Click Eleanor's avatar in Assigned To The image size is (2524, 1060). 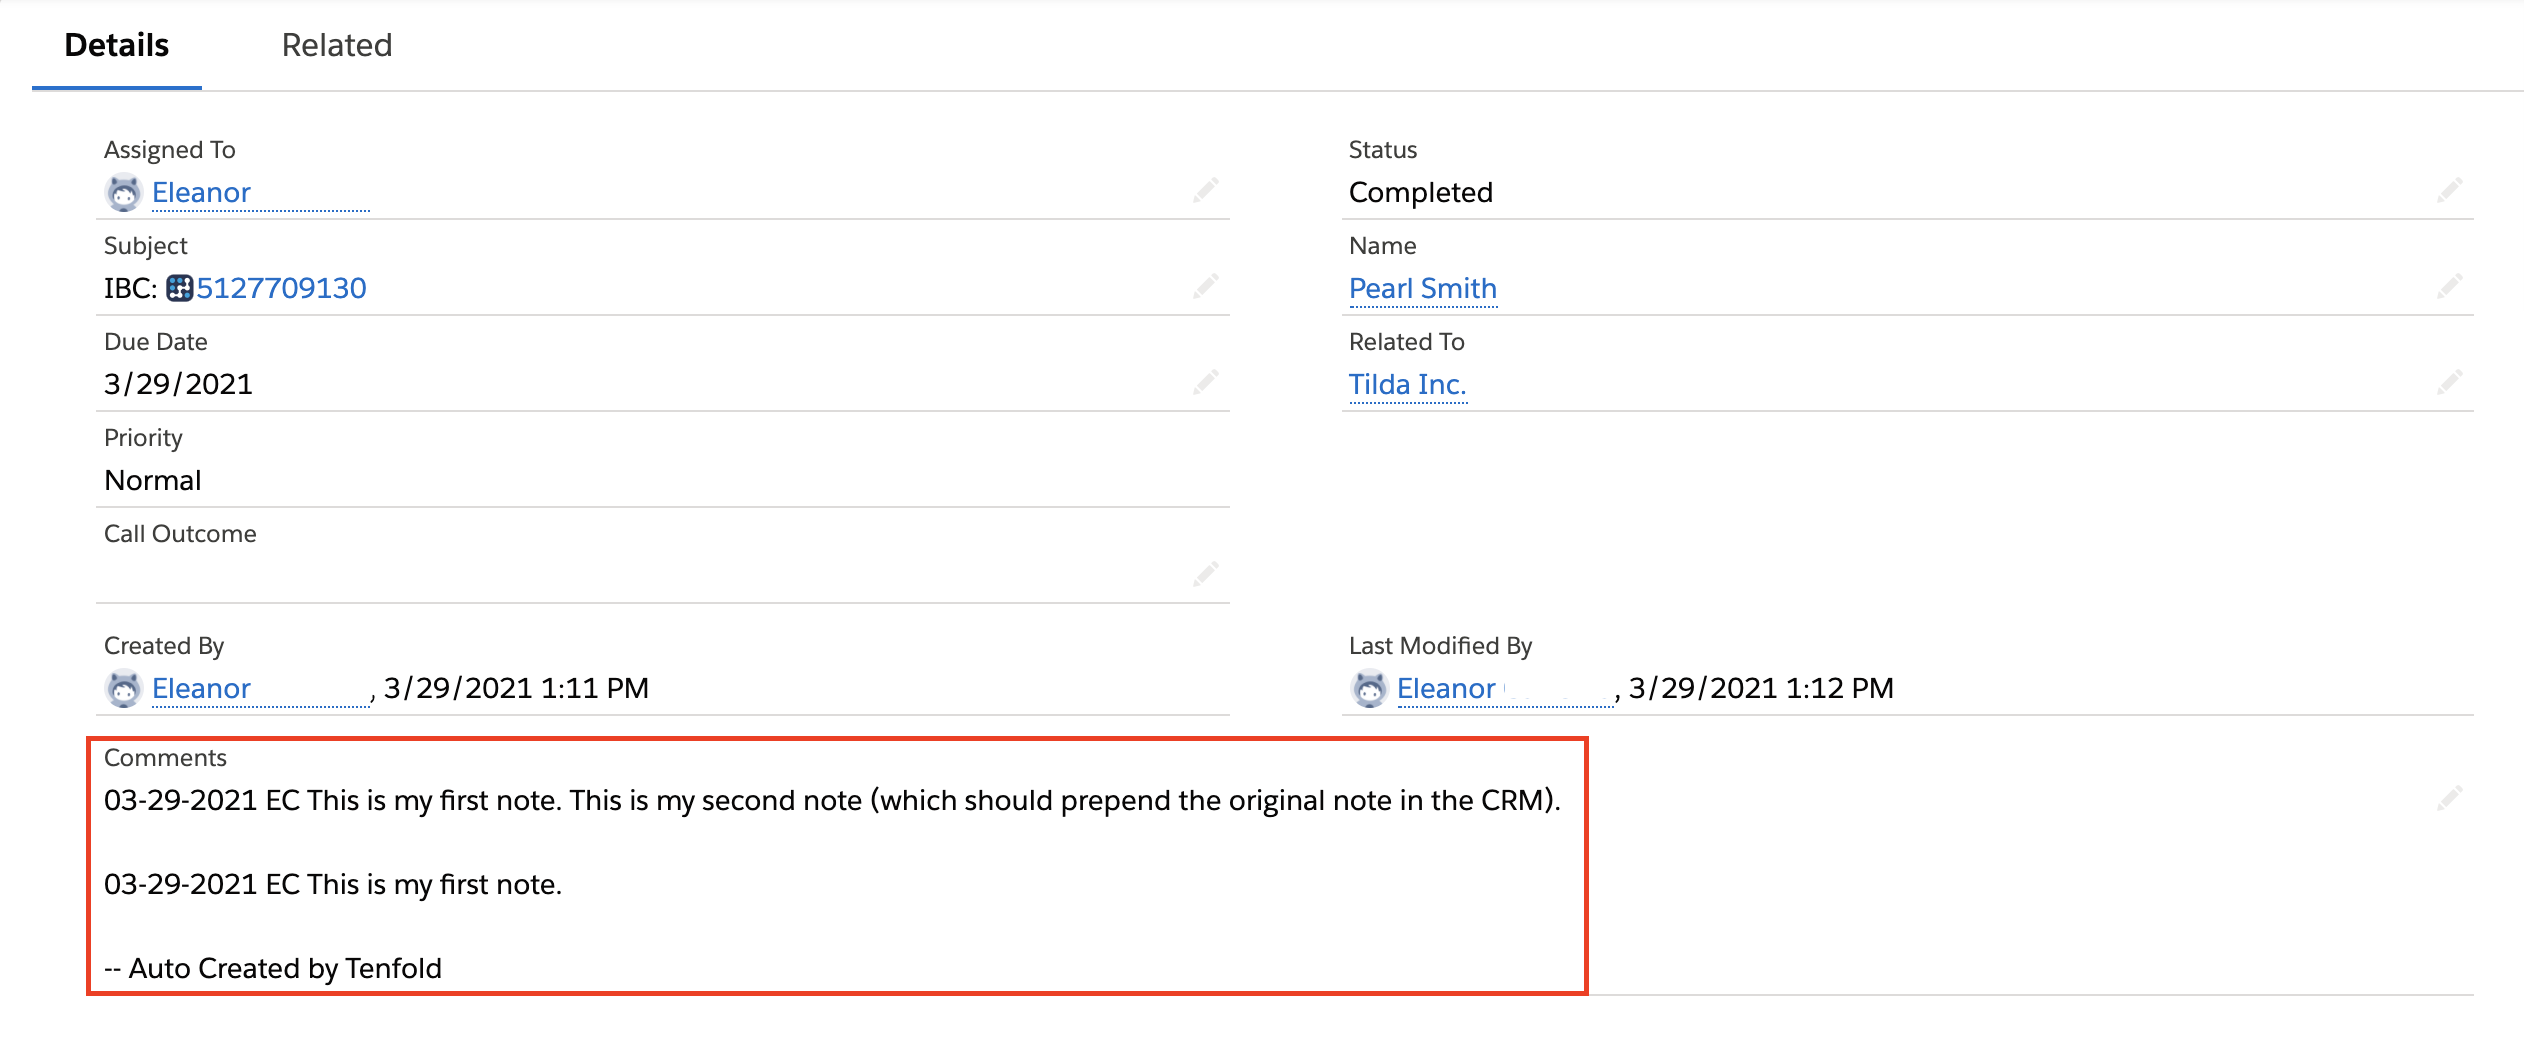click(x=123, y=192)
